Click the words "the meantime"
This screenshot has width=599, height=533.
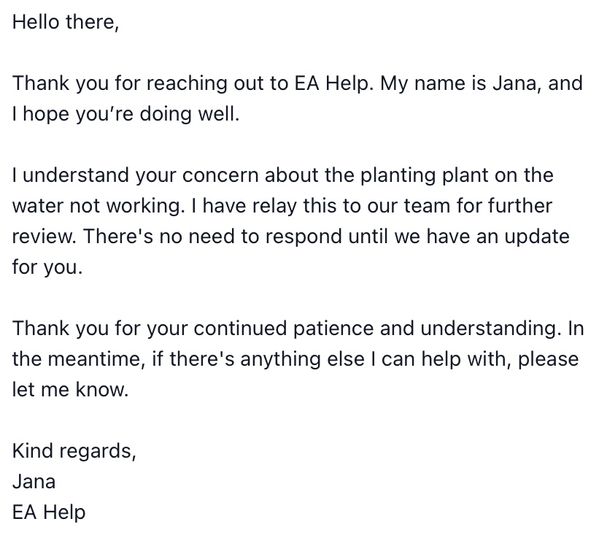point(79,359)
